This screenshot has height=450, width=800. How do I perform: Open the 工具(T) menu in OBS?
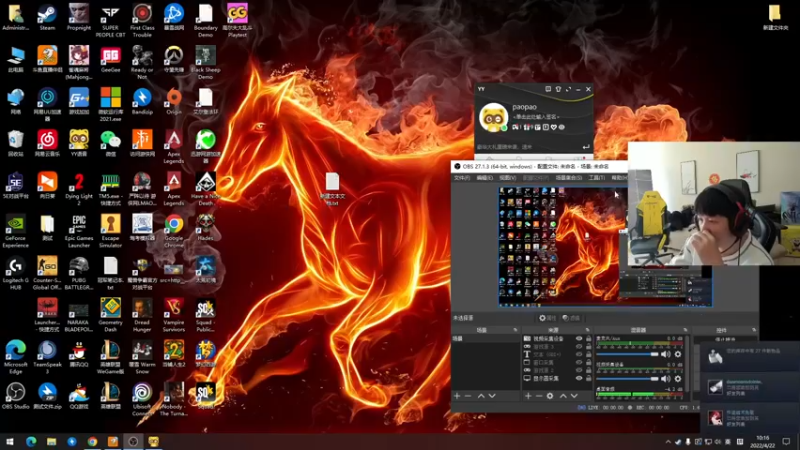pos(596,178)
